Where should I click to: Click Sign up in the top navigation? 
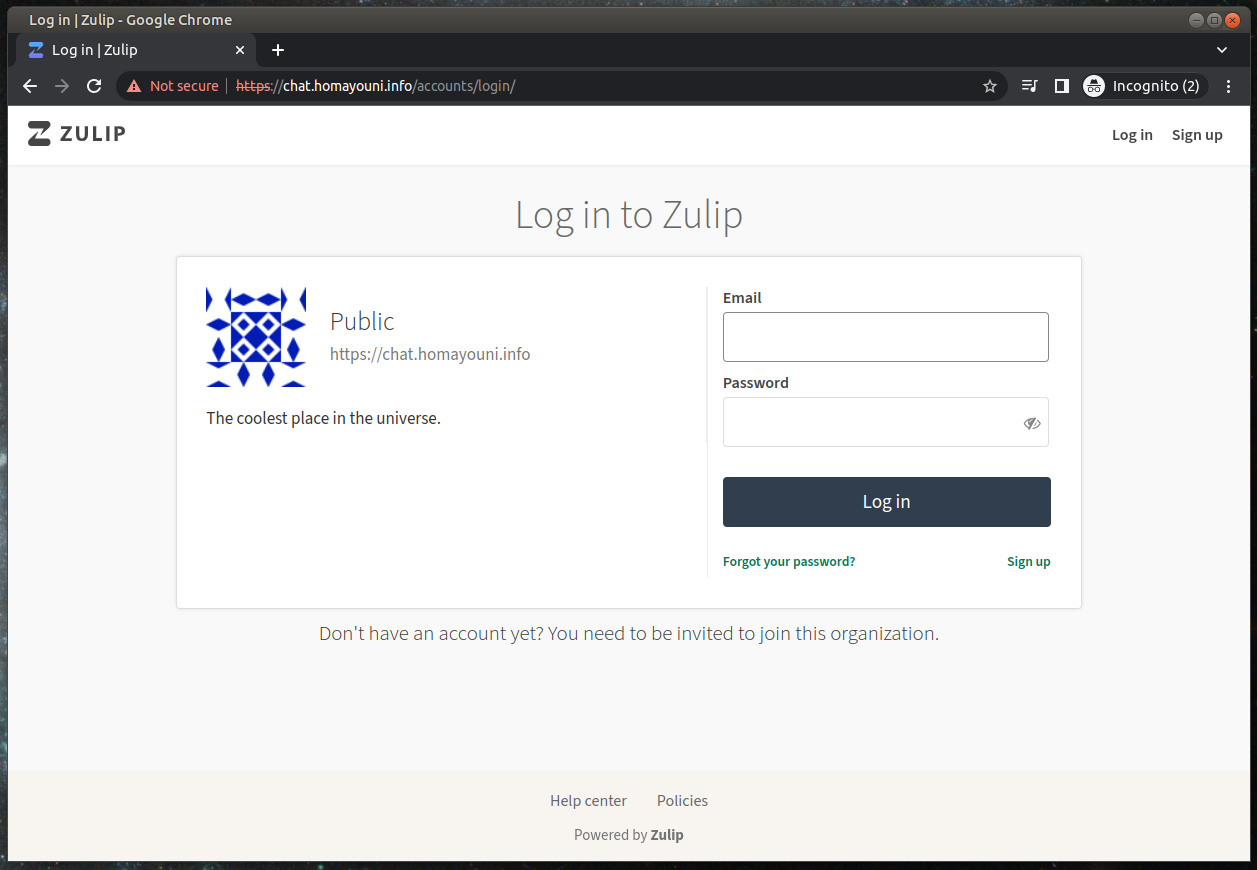pyautogui.click(x=1197, y=135)
